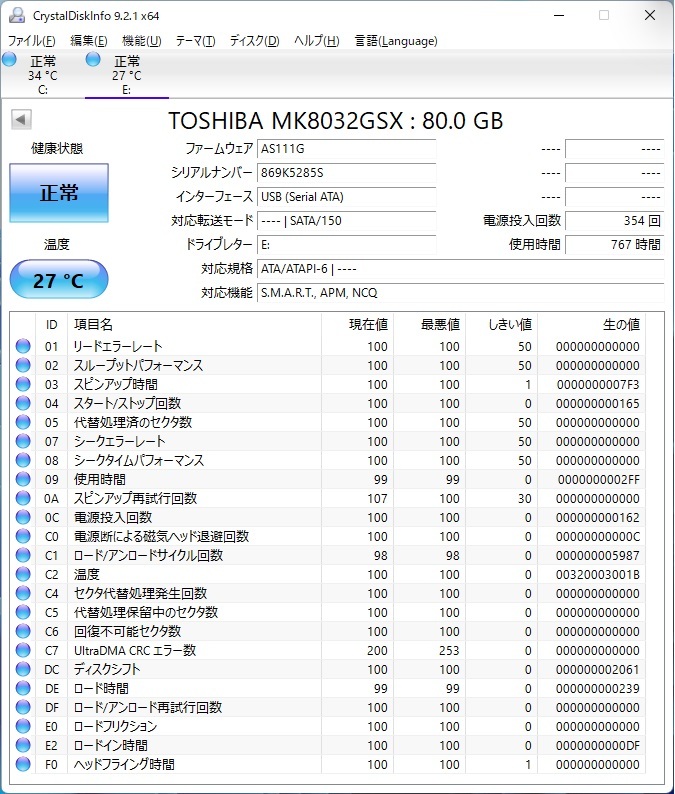
Task: Click status orb for スピンアップ時間 row
Action: pos(23,384)
